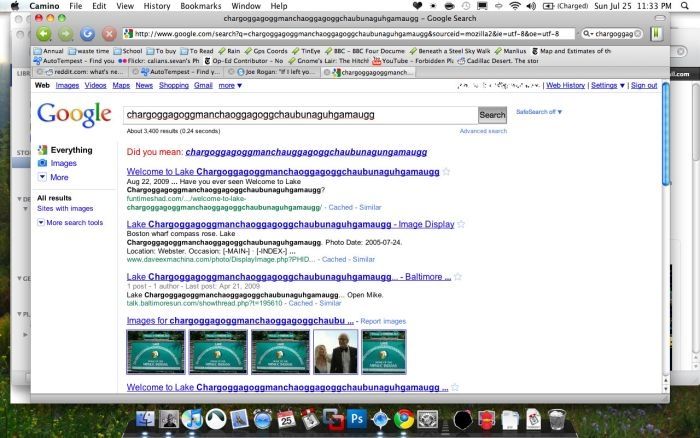Click the browser Forward button
The image size is (700, 438).
pos(63,33)
